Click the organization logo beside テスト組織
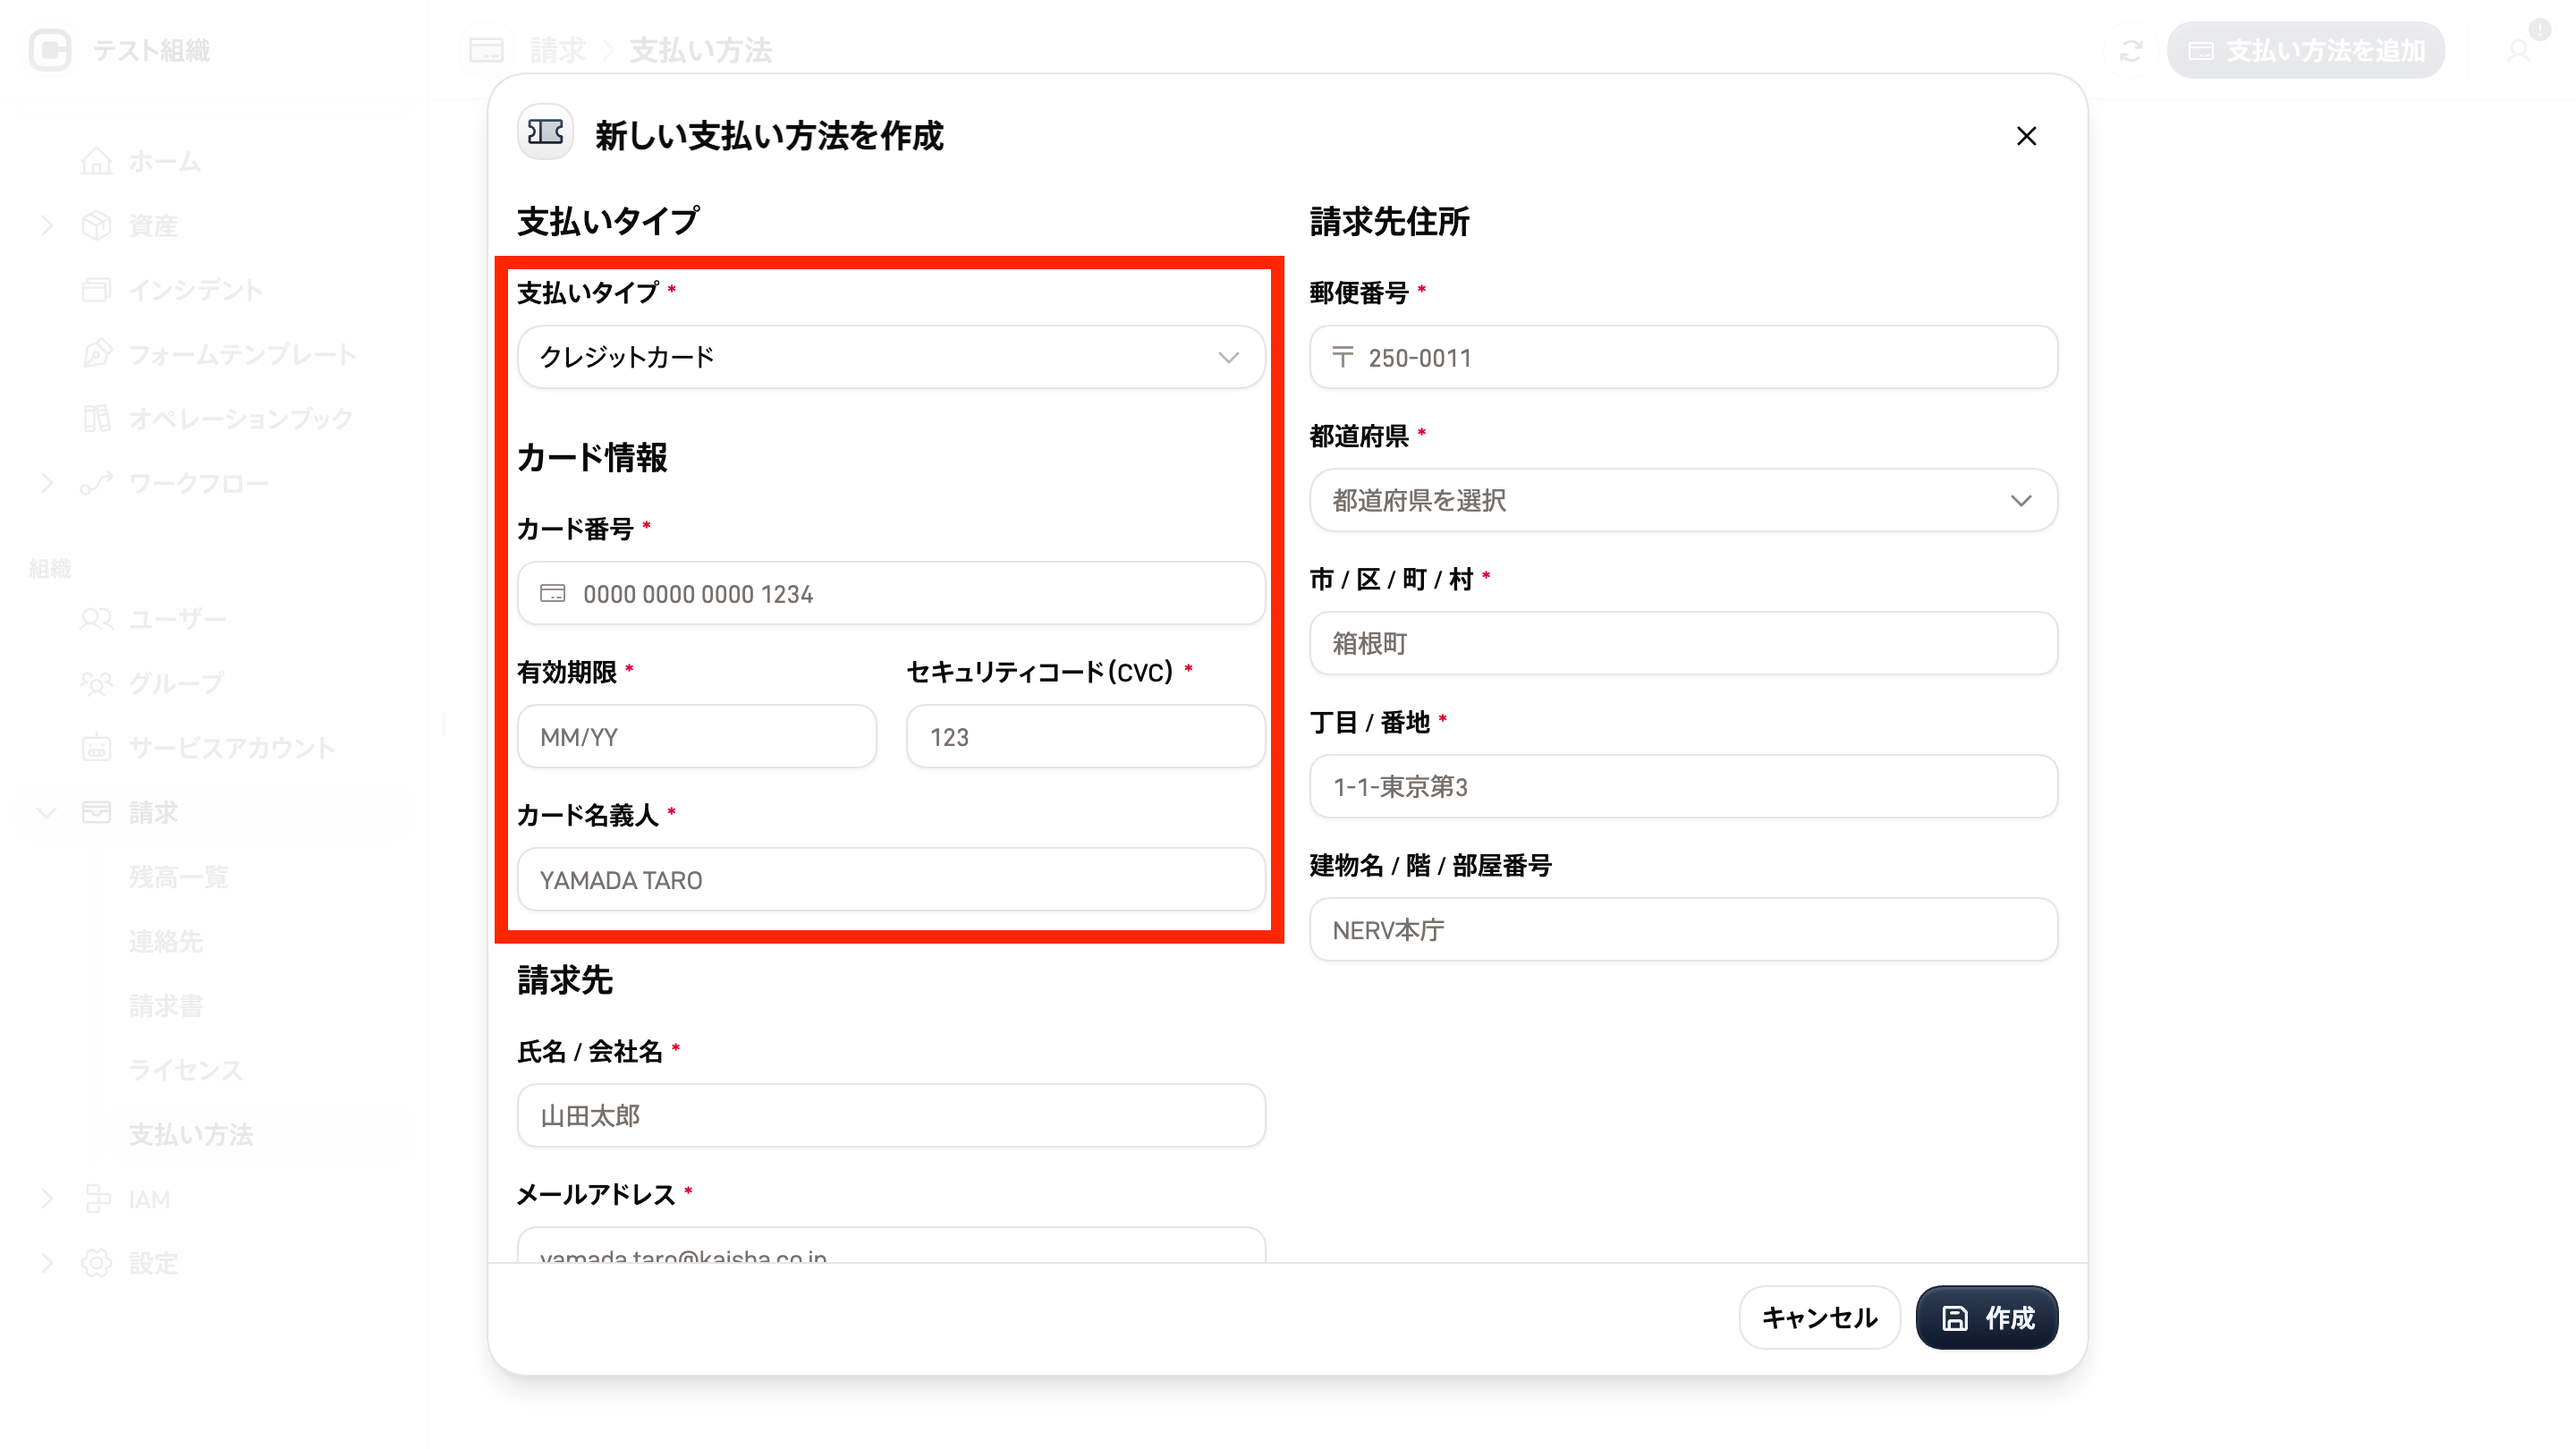This screenshot has height=1449, width=2576. (x=50, y=50)
